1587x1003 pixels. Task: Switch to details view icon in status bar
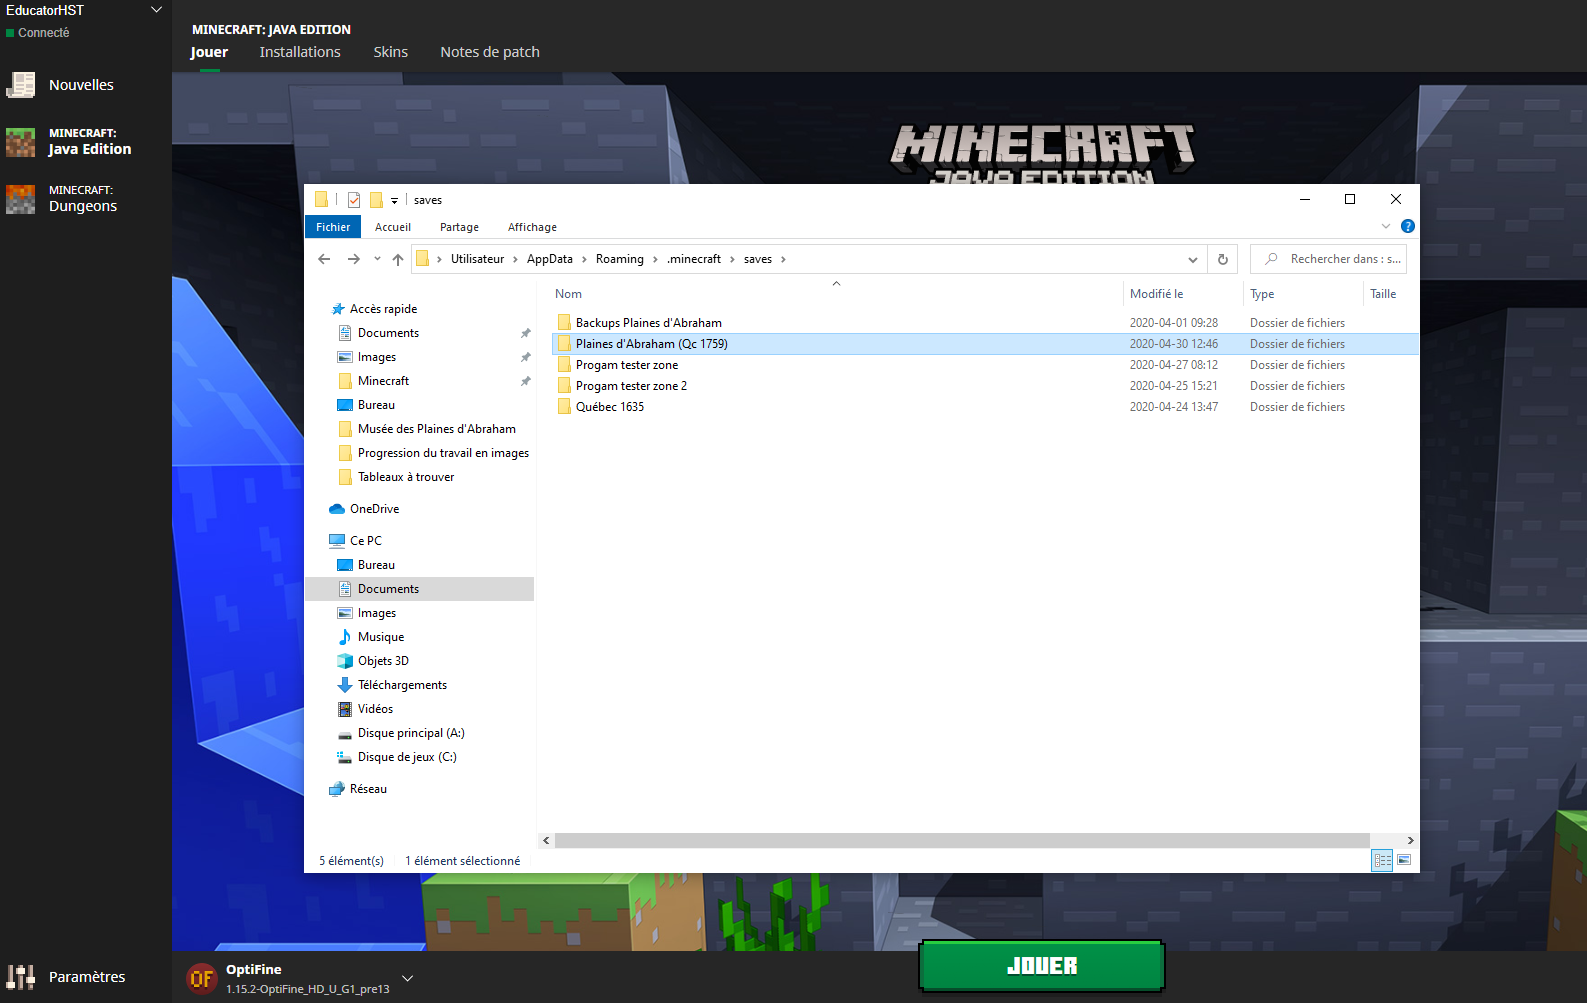(x=1382, y=860)
